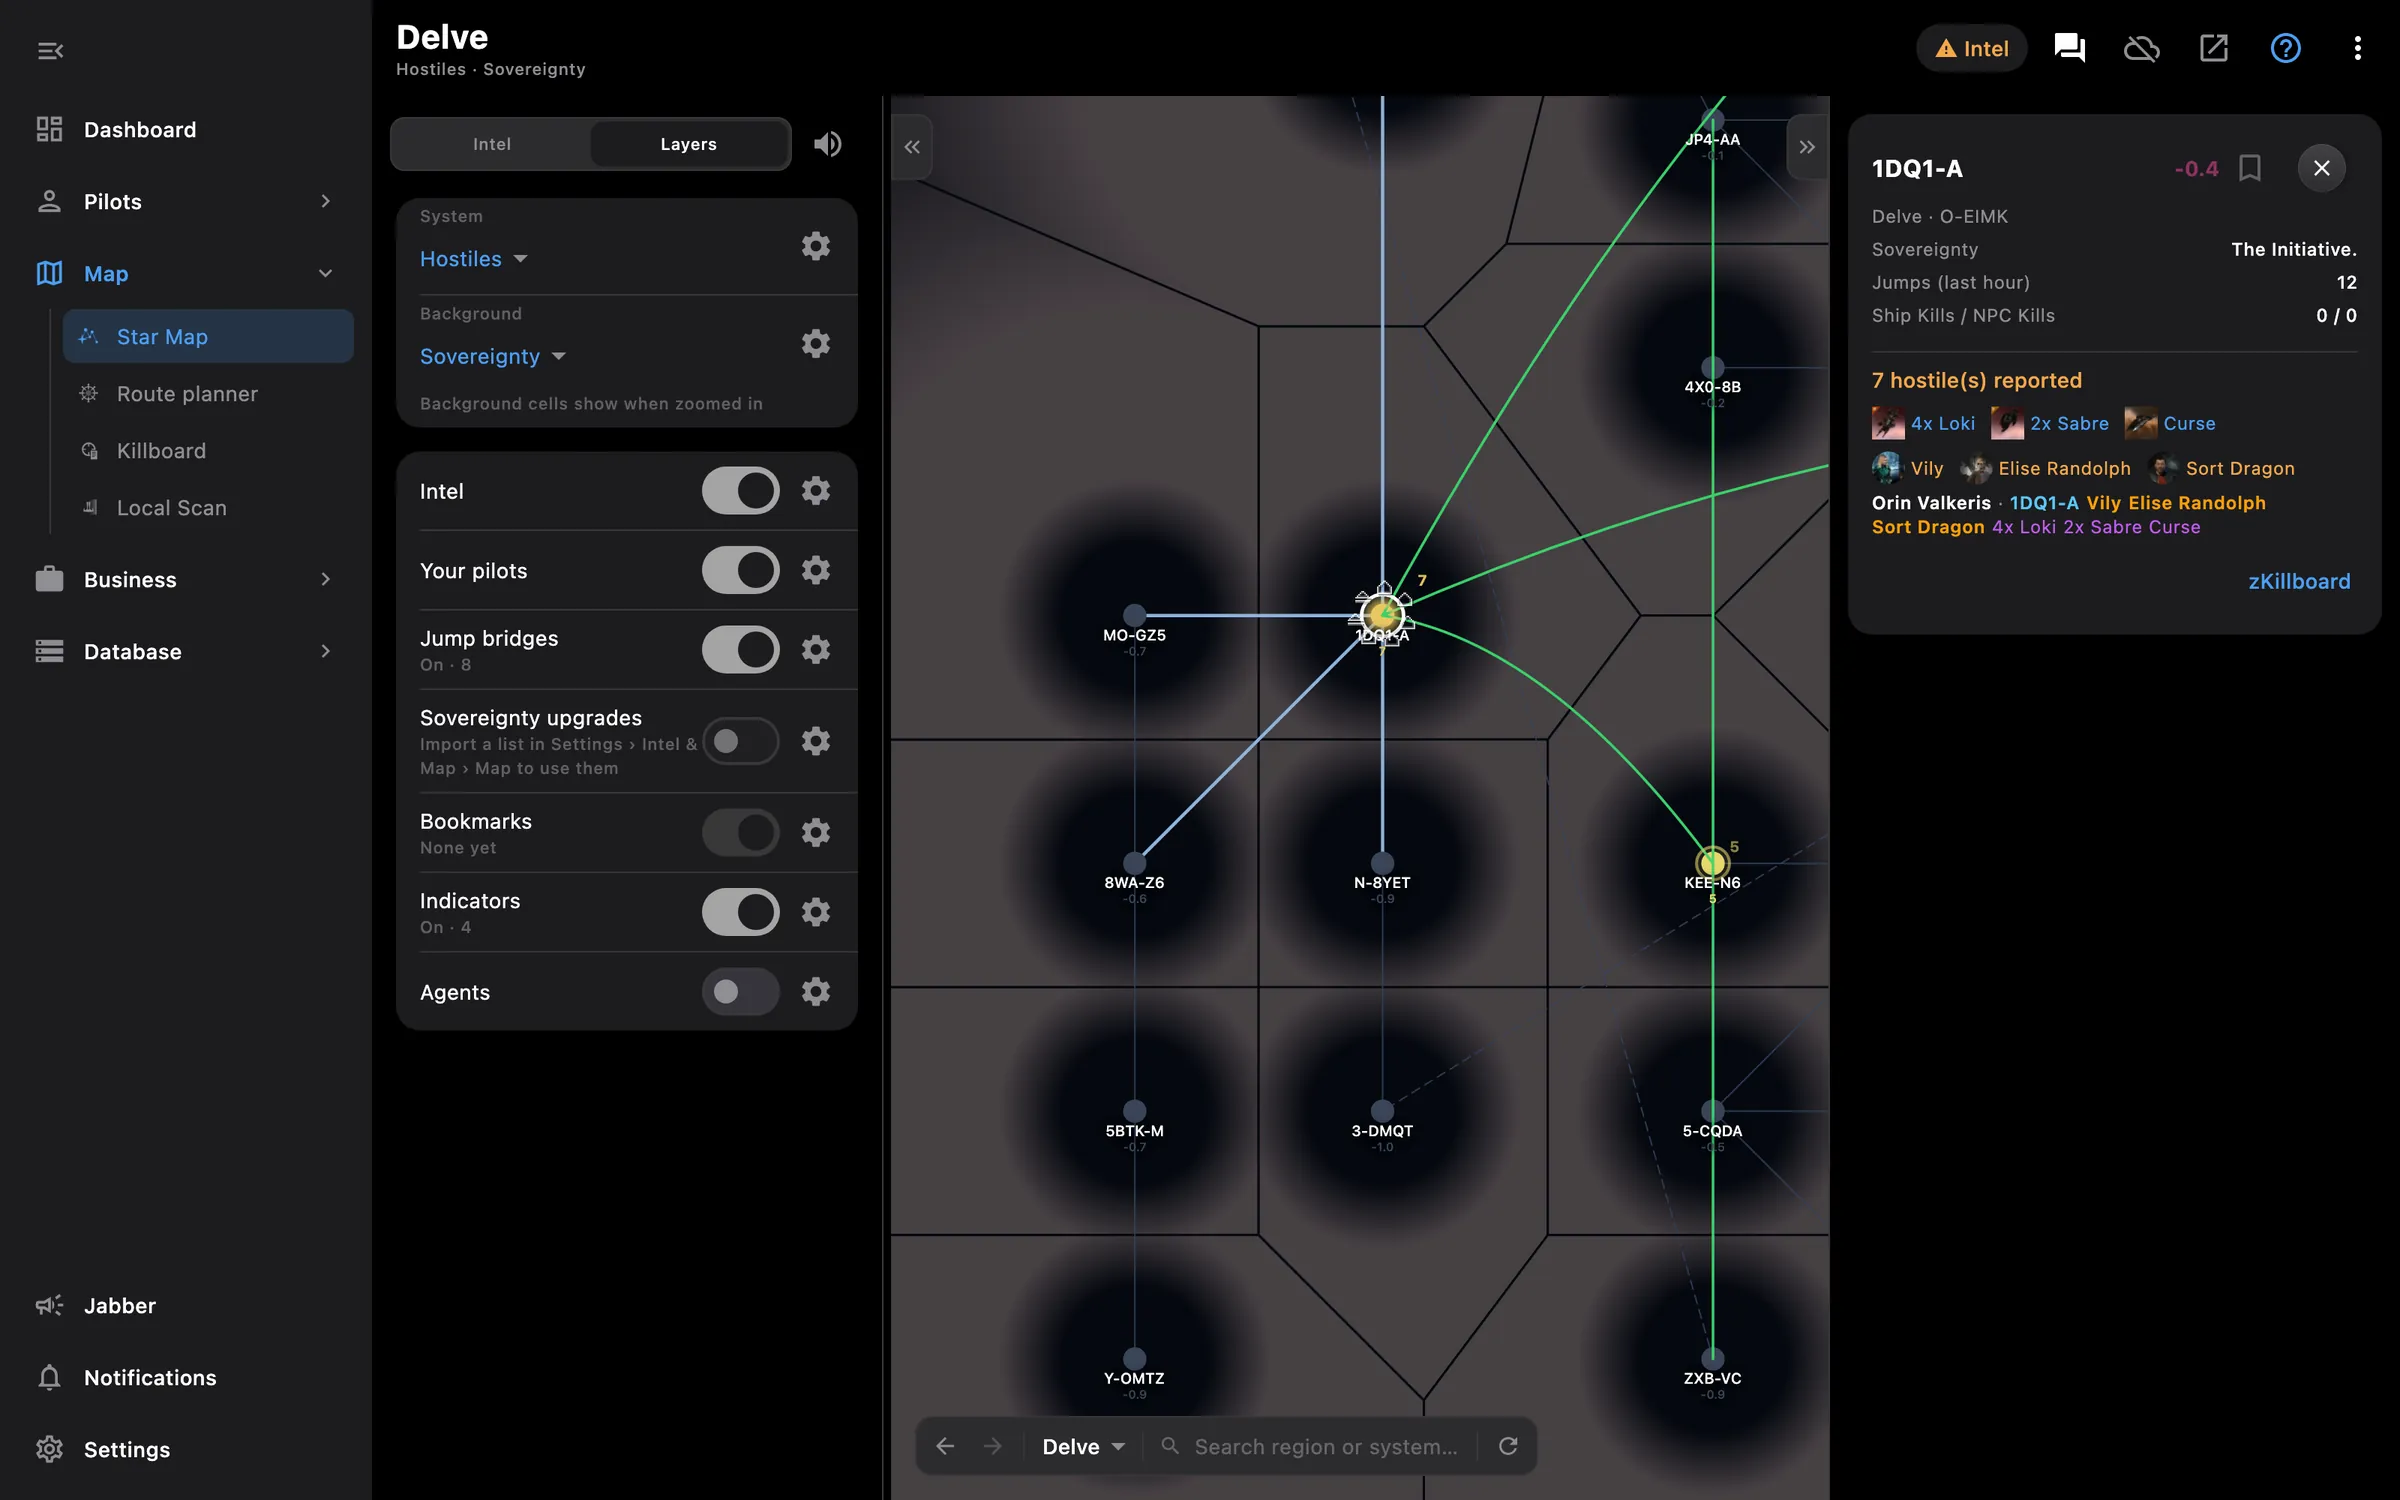The image size is (2400, 1500).
Task: Toggle the Intel layer switch
Action: [740, 491]
